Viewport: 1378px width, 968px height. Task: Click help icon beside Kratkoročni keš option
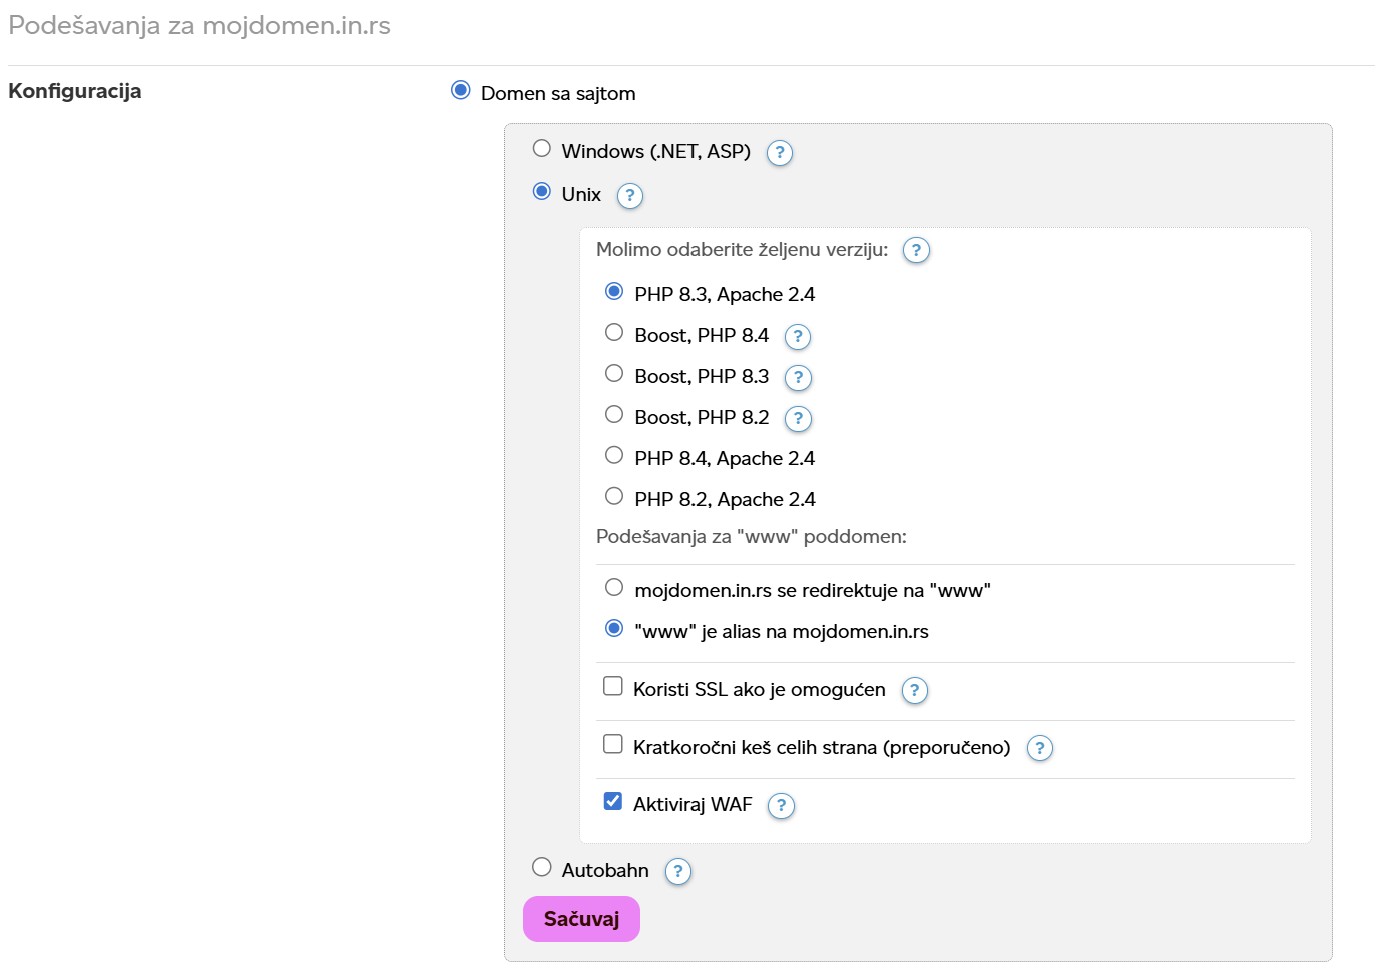pos(1039,749)
